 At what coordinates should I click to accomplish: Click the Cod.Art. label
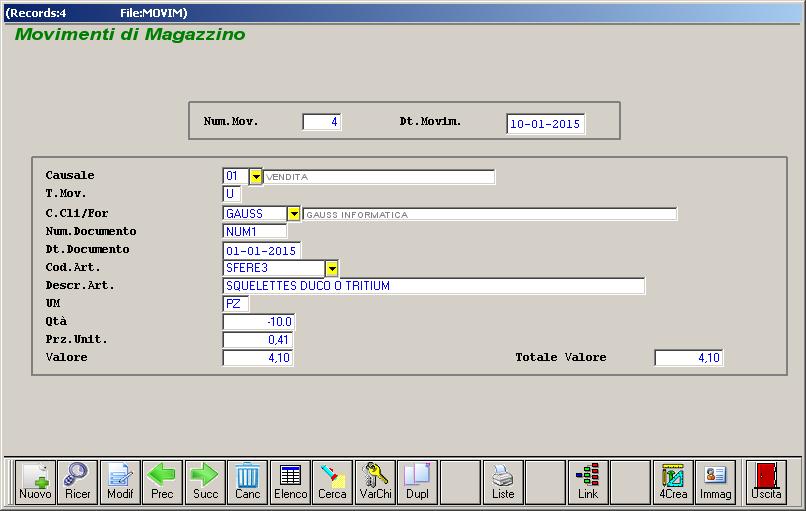click(73, 267)
